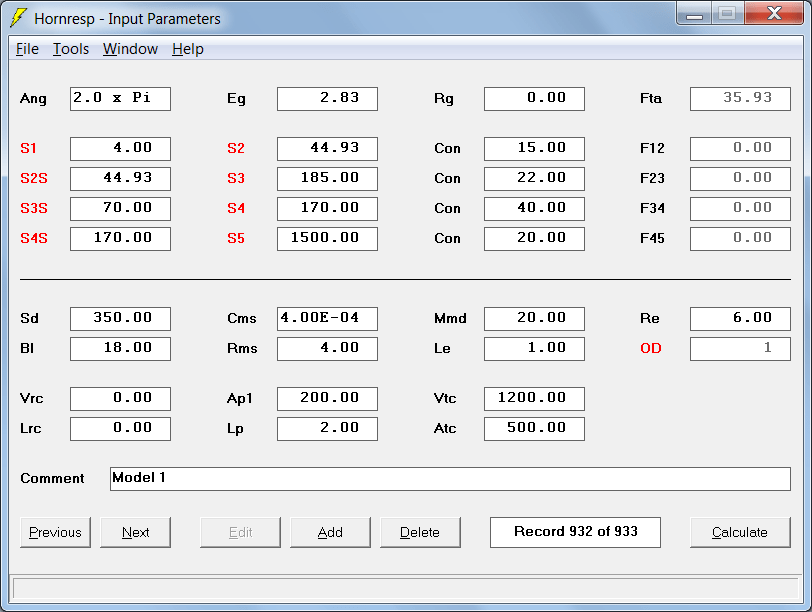Click the Mmd input field

click(x=534, y=318)
